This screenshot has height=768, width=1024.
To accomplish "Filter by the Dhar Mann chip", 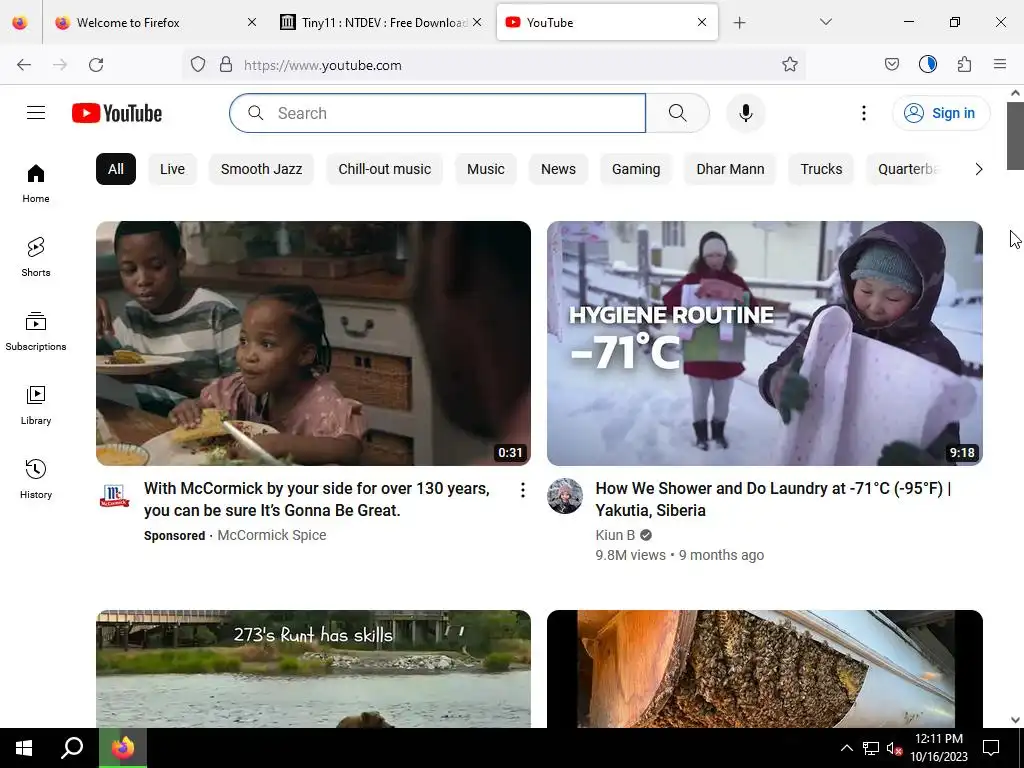I will 730,169.
